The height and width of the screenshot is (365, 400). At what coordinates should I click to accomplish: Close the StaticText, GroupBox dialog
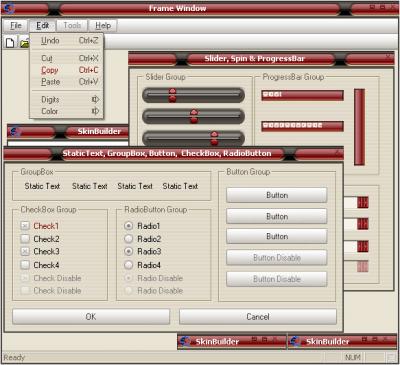pyautogui.click(x=338, y=152)
